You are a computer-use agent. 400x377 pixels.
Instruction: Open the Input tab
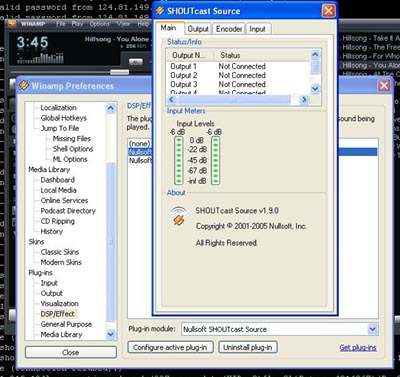pyautogui.click(x=257, y=29)
